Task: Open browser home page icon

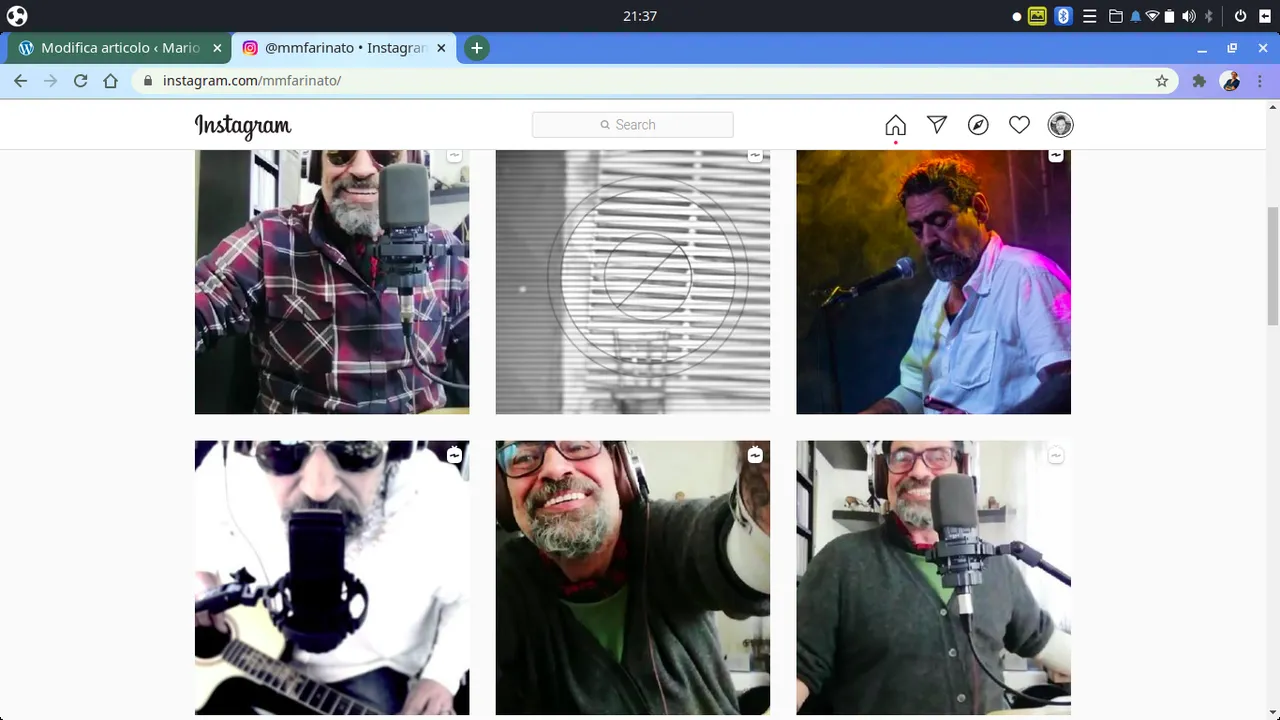Action: click(x=110, y=81)
